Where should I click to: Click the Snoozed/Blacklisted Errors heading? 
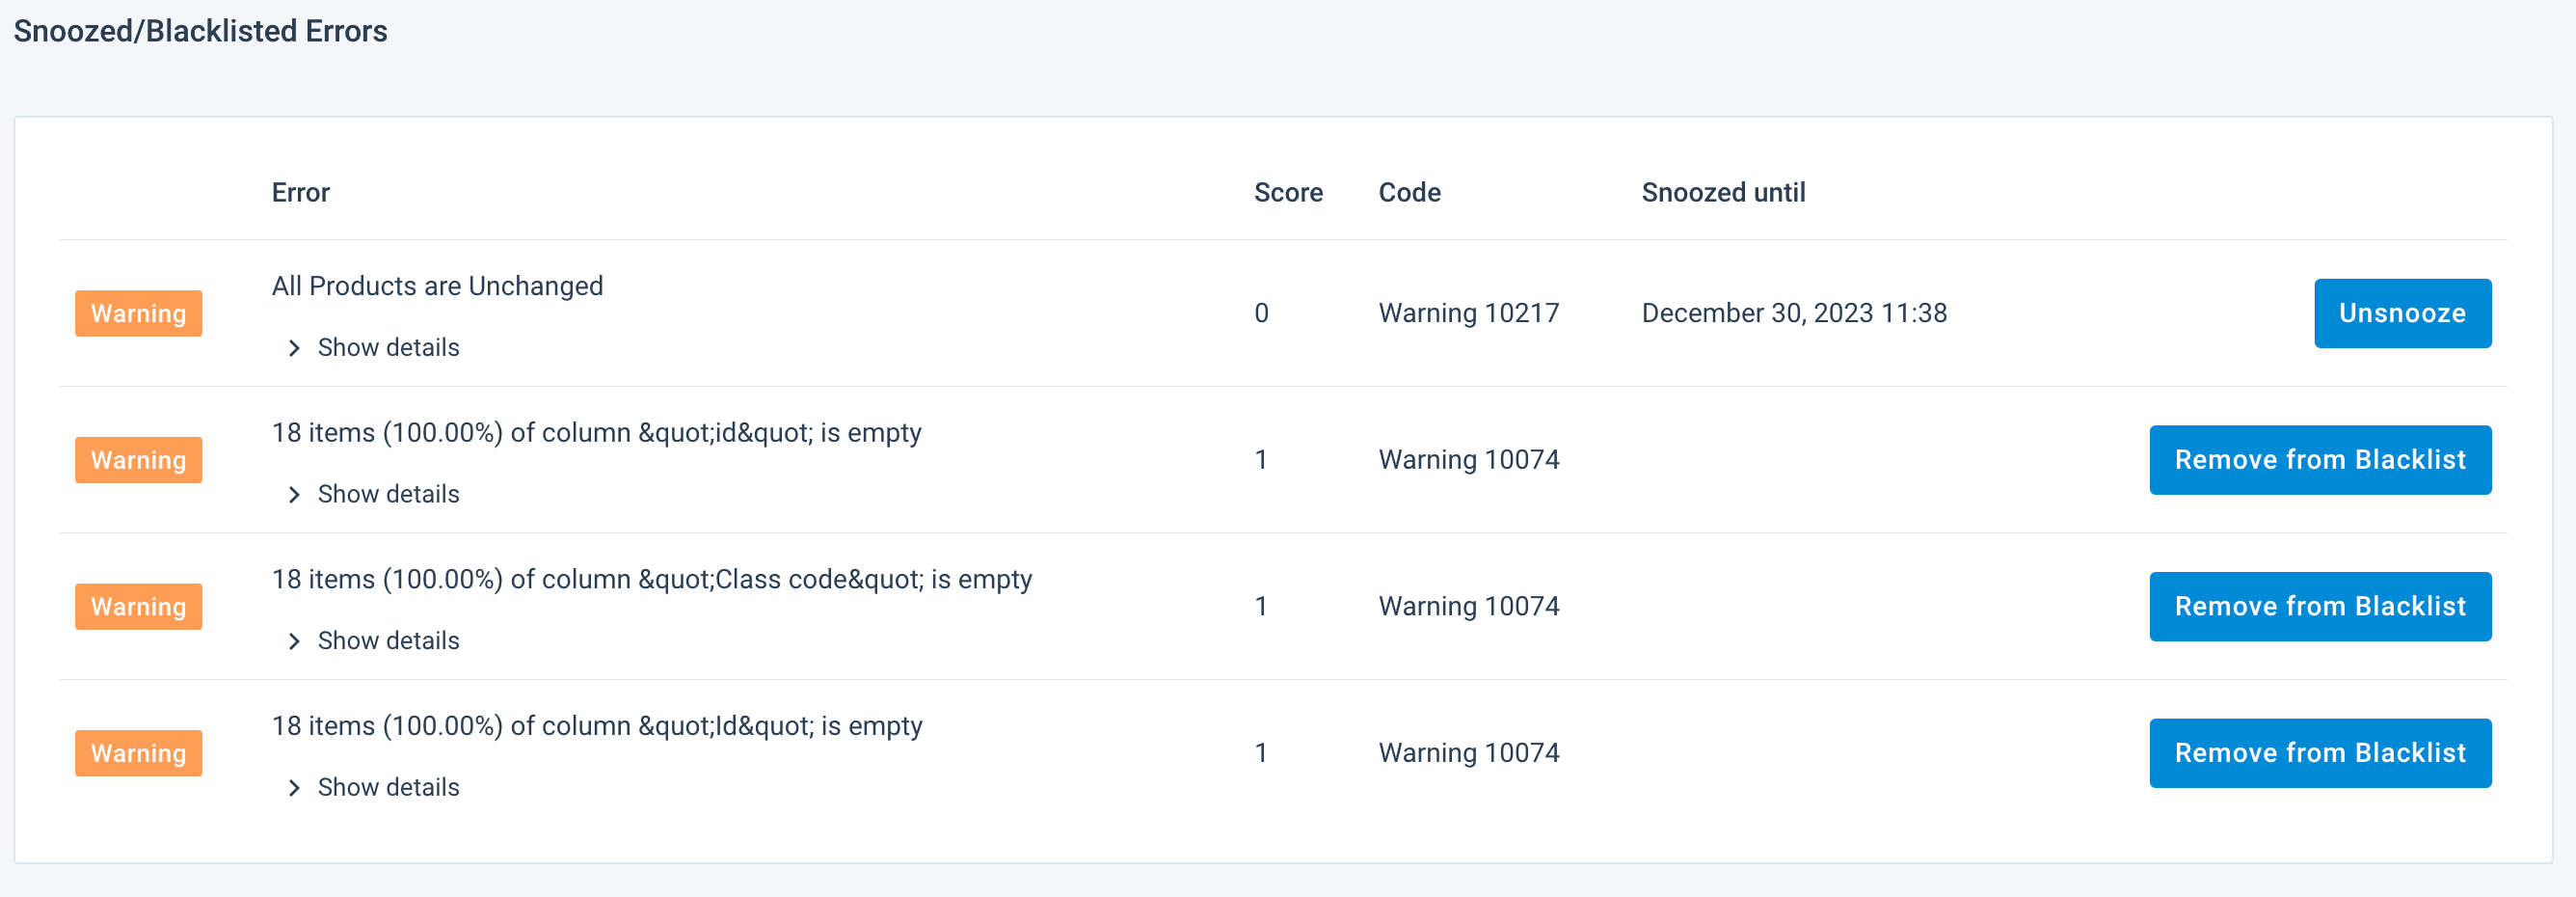pyautogui.click(x=200, y=31)
